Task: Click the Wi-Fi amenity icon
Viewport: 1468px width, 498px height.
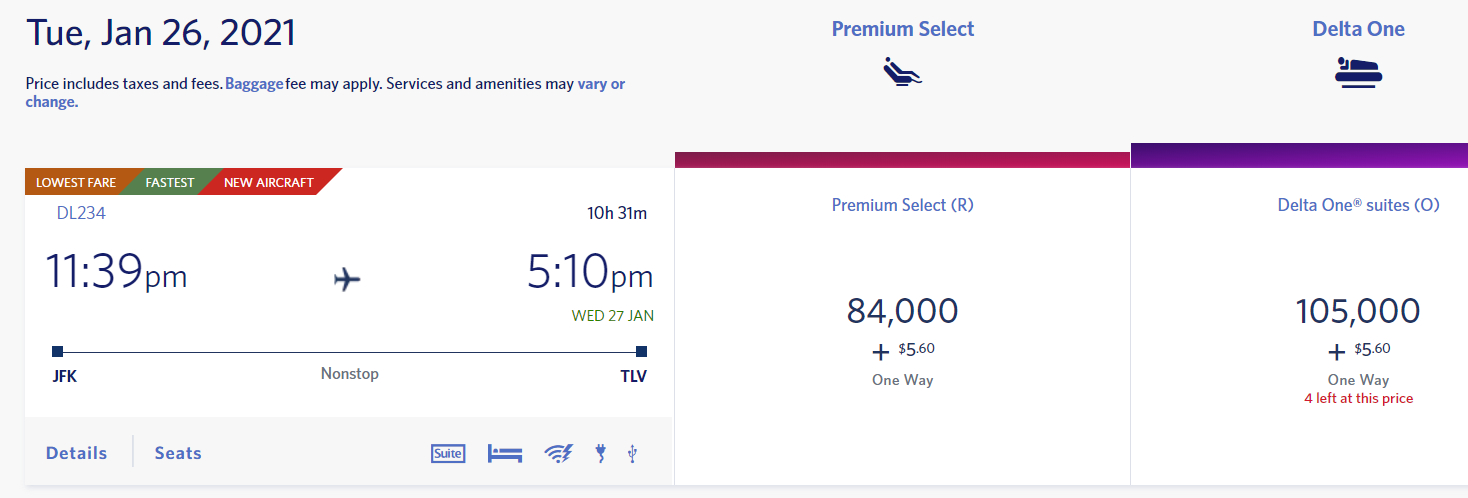Action: pos(558,453)
